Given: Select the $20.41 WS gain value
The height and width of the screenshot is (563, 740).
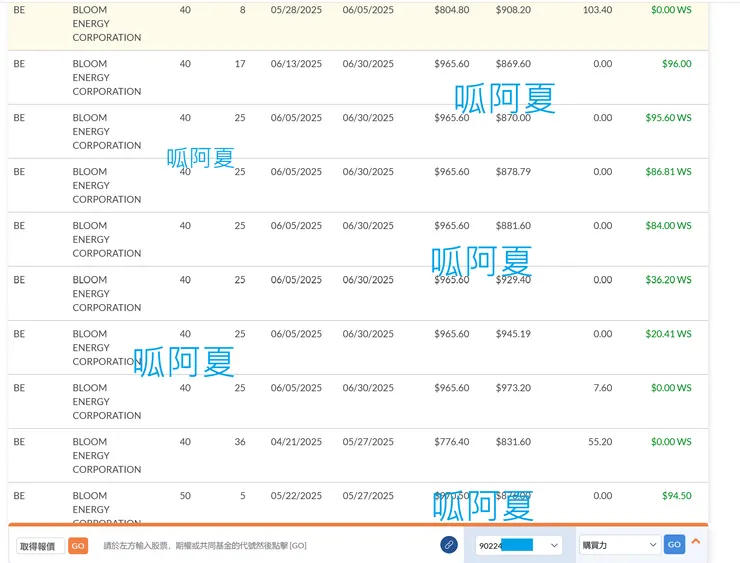Looking at the screenshot, I should coord(668,334).
